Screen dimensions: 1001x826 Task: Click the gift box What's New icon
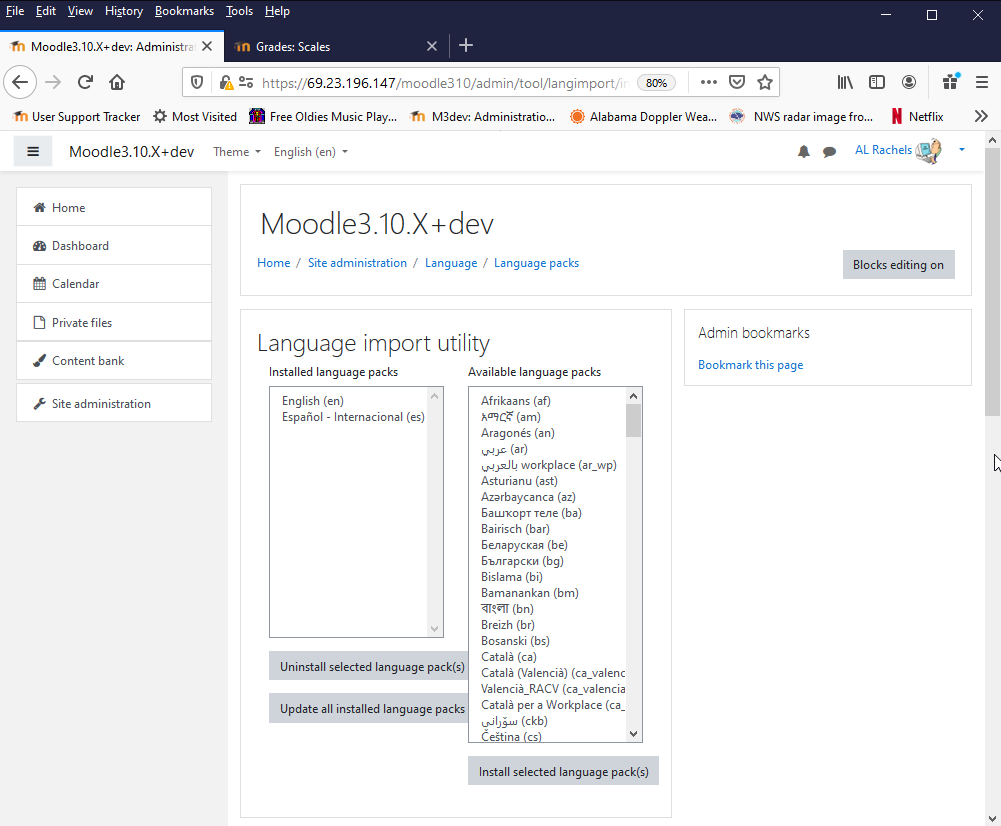951,82
